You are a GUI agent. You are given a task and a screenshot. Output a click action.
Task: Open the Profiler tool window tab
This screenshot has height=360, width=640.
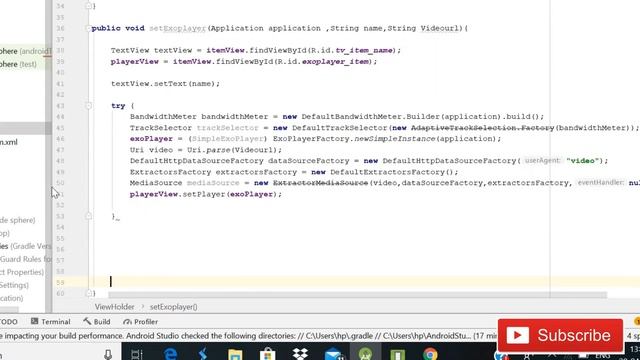pos(140,322)
